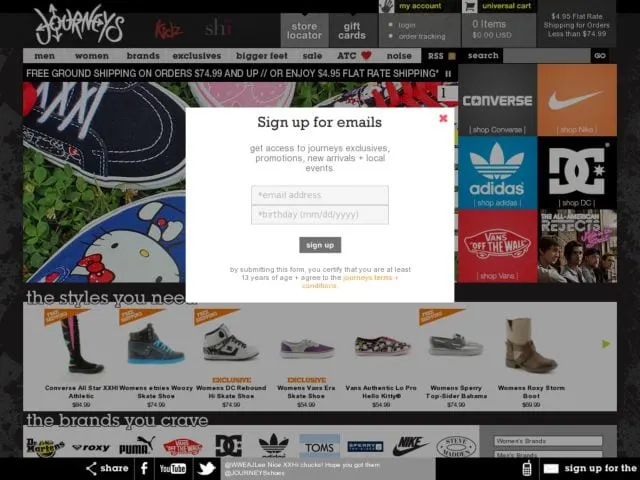Click the search text box
Image resolution: width=640 pixels, height=480 pixels.
click(547, 56)
